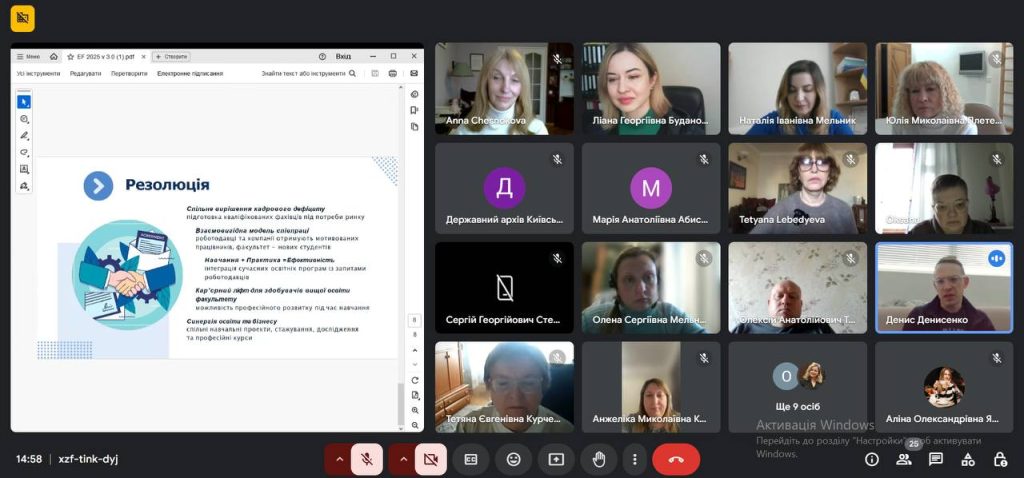1024x478 pixels.
Task: Show the participants list
Action: point(904,459)
